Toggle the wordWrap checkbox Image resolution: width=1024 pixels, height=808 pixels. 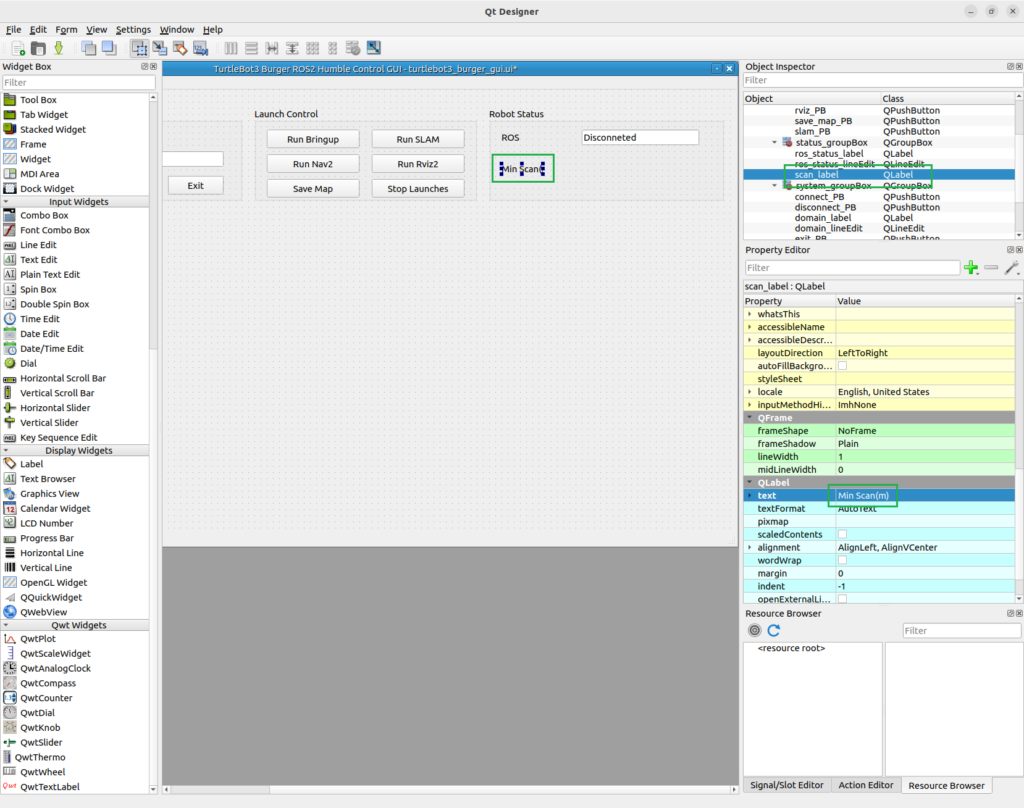pyautogui.click(x=842, y=560)
